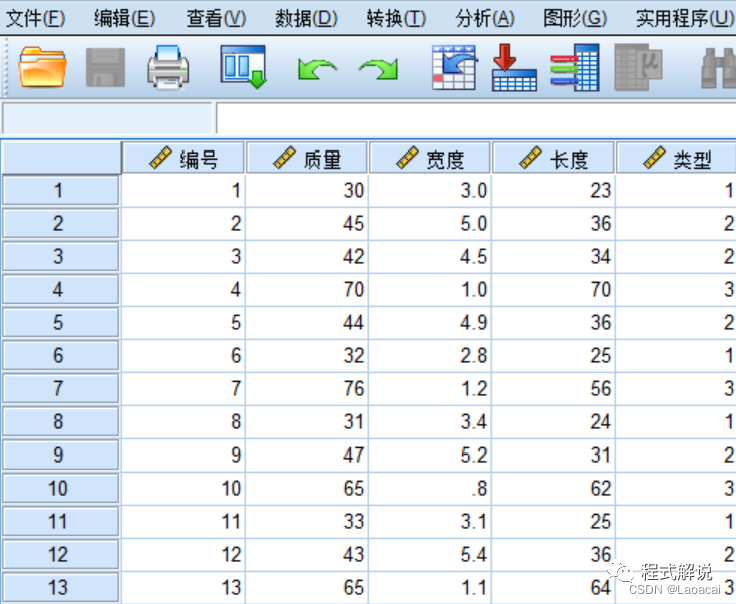736x604 pixels.
Task: Click 长度 cell with value 23
Action: coord(553,191)
